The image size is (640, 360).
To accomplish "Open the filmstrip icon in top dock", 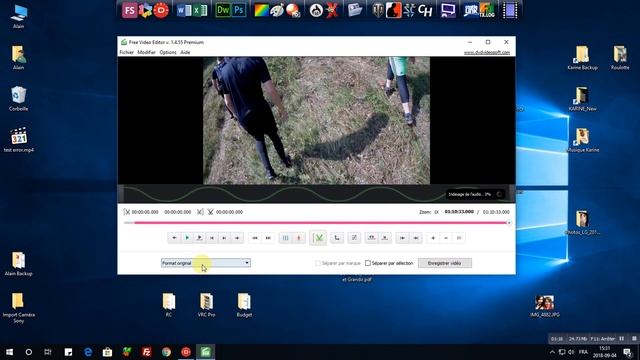I will [510, 10].
